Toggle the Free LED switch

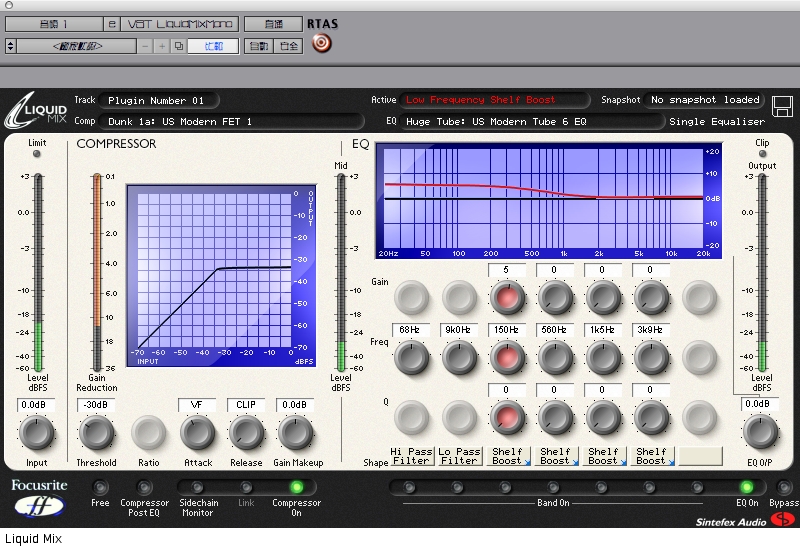(x=100, y=487)
